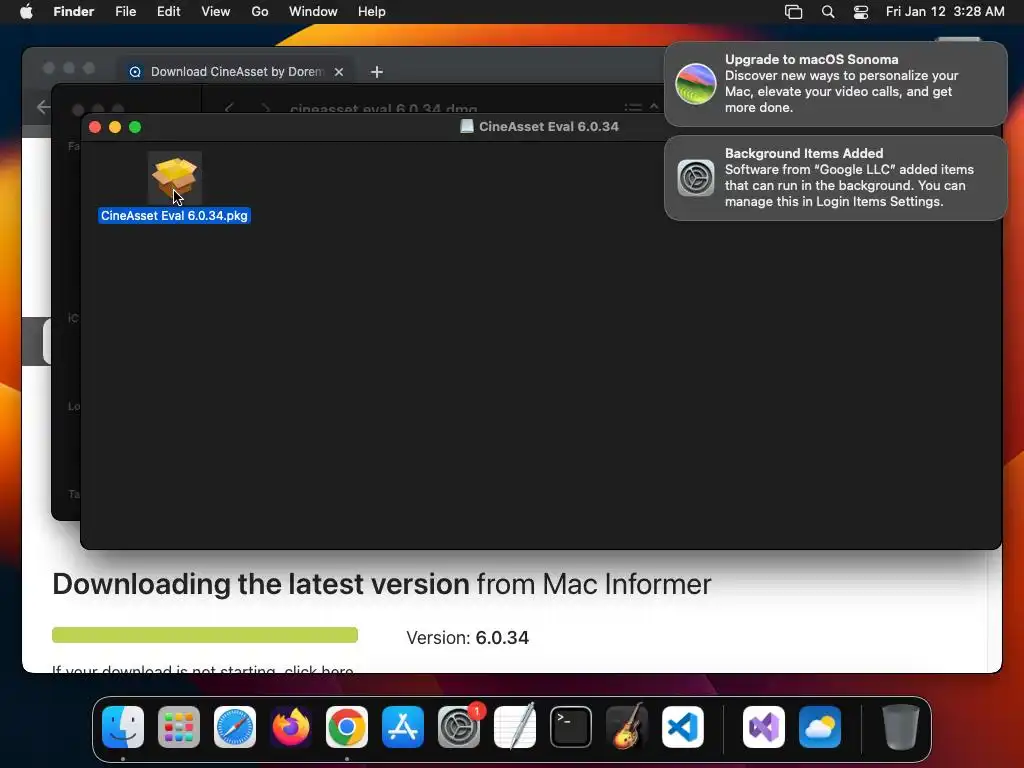Viewport: 1024px width, 768px height.
Task: Open the View menu
Action: [216, 12]
